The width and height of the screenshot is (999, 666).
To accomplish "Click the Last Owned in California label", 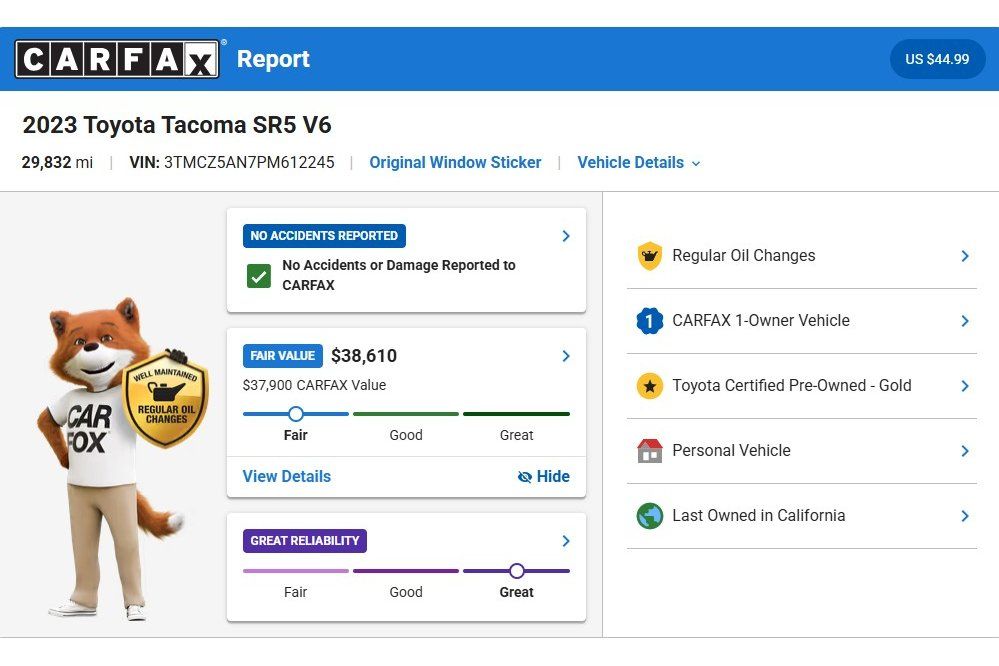I will click(x=759, y=516).
